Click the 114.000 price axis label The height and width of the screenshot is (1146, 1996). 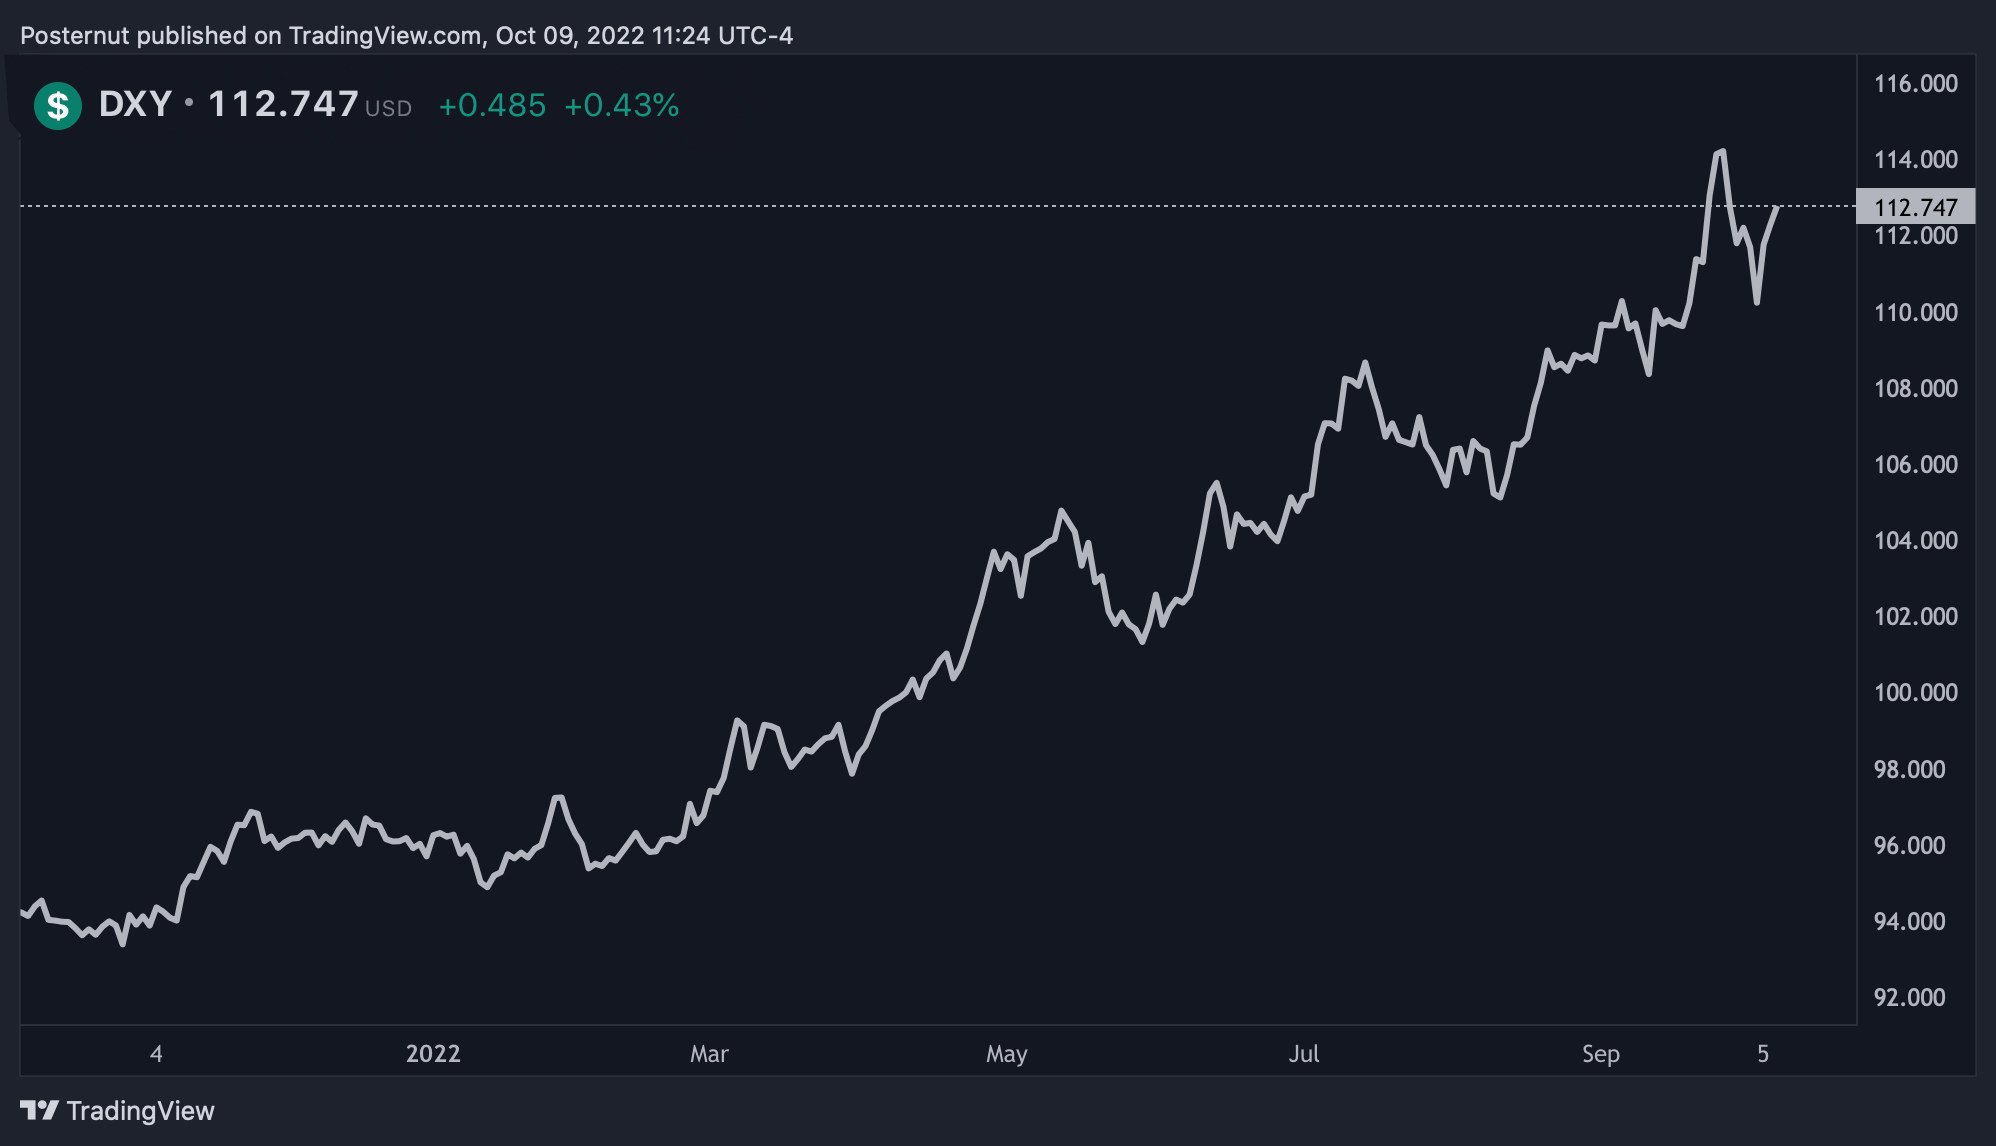[1915, 159]
